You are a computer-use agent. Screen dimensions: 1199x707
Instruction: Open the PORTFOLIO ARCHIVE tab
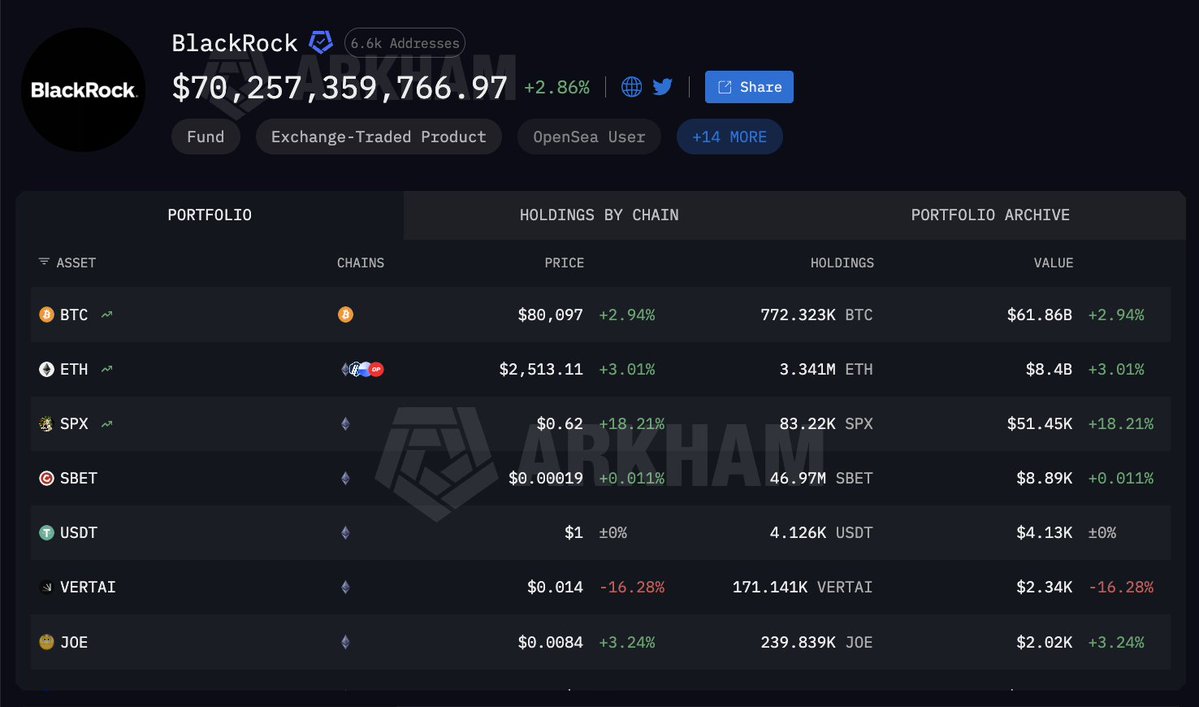click(990, 215)
